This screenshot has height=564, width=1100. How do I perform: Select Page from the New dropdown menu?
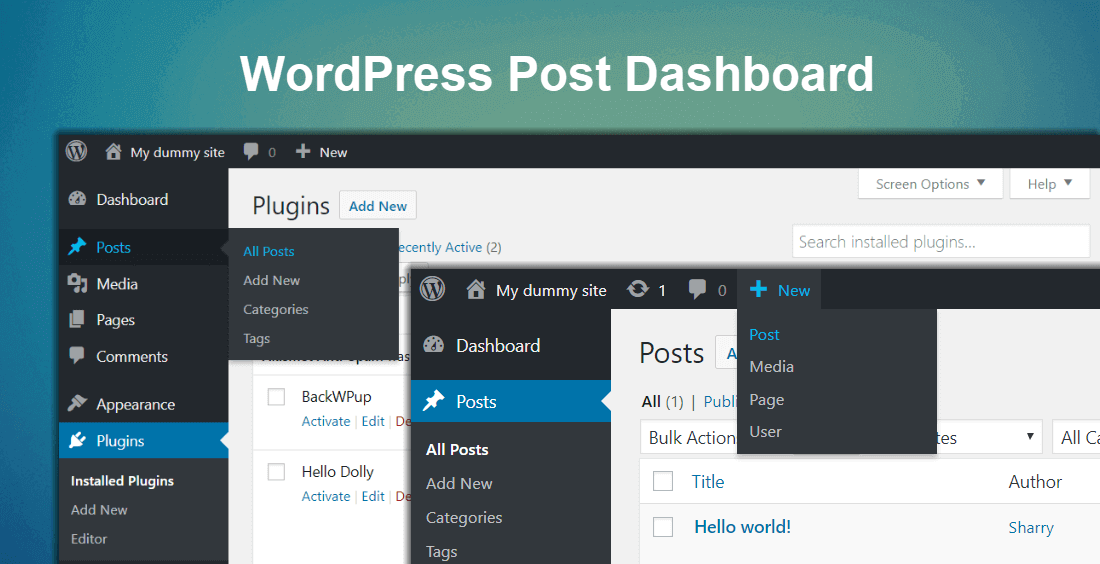pos(767,400)
